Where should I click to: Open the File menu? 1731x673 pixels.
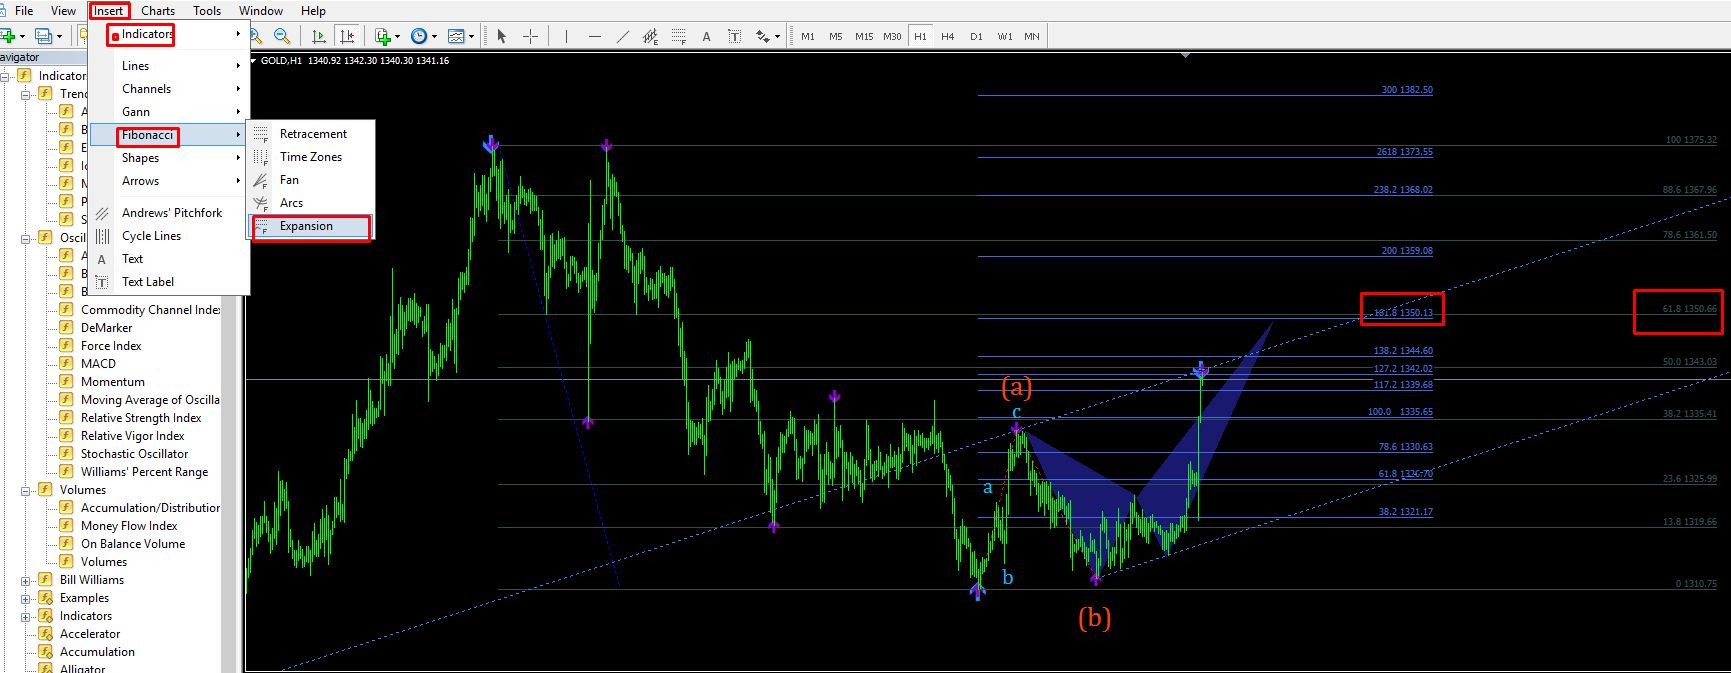24,11
